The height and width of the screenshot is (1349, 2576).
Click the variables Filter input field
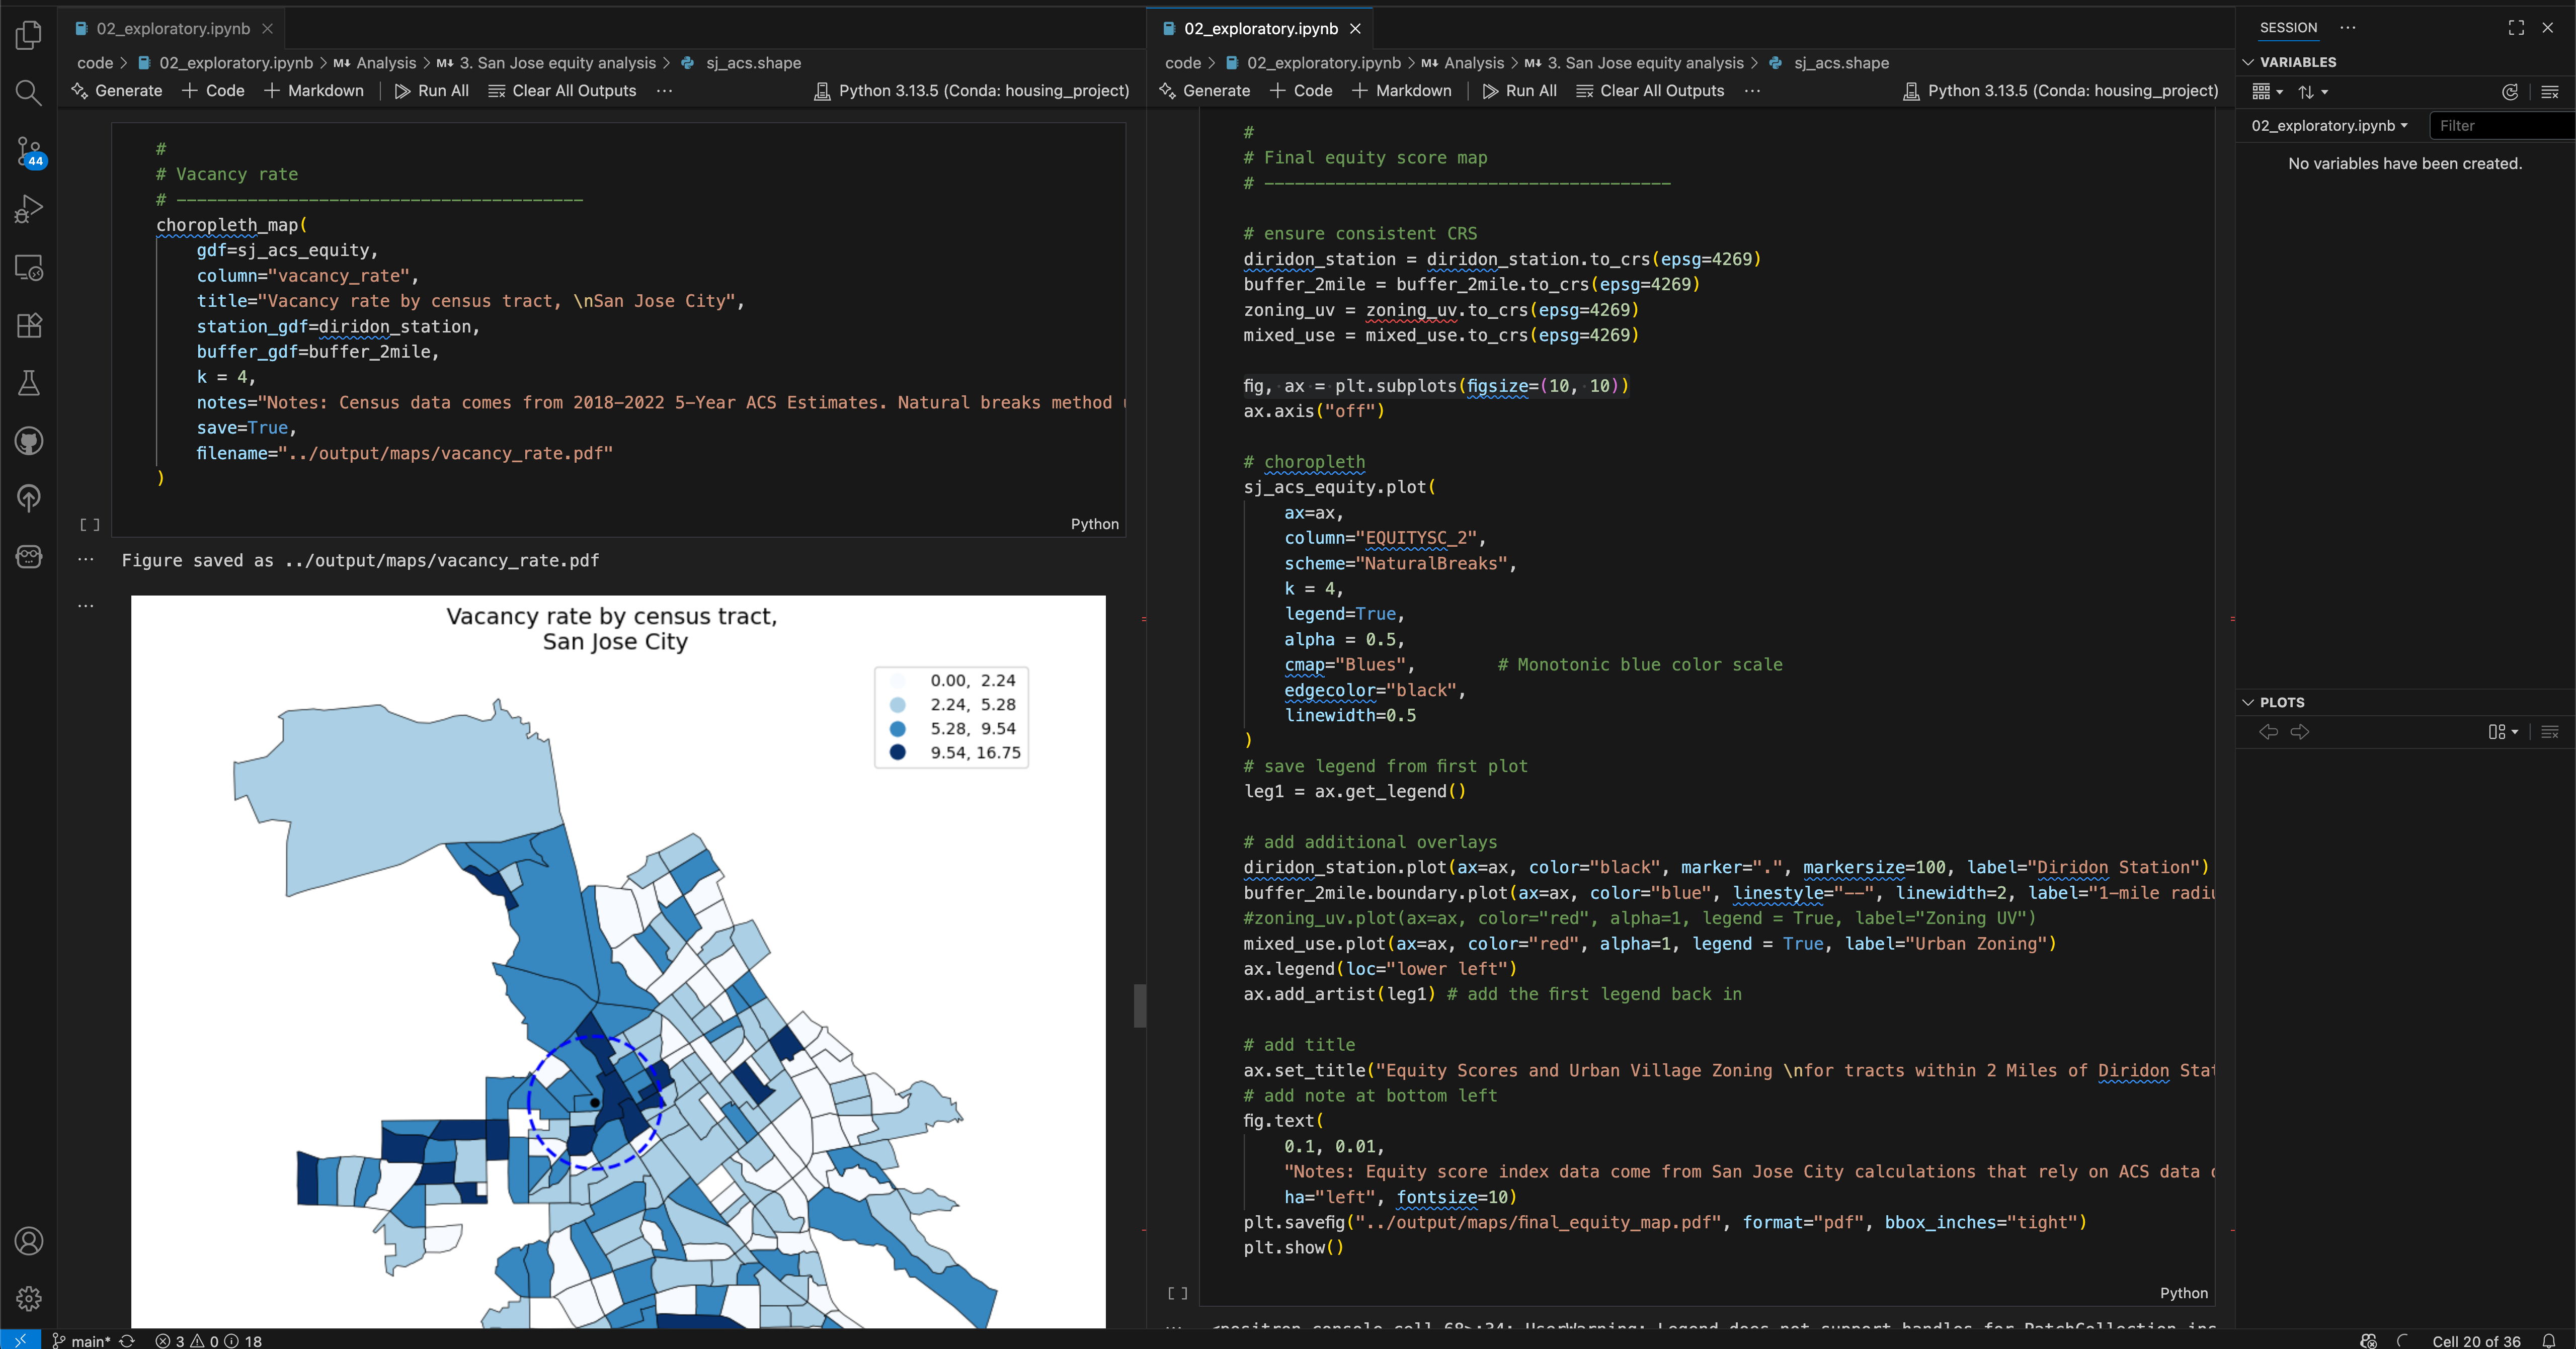point(2500,126)
